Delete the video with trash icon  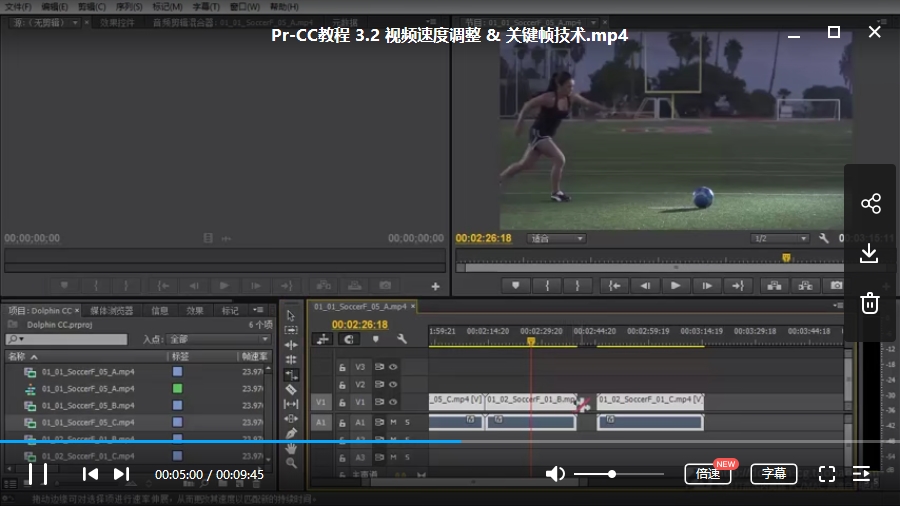[x=870, y=303]
